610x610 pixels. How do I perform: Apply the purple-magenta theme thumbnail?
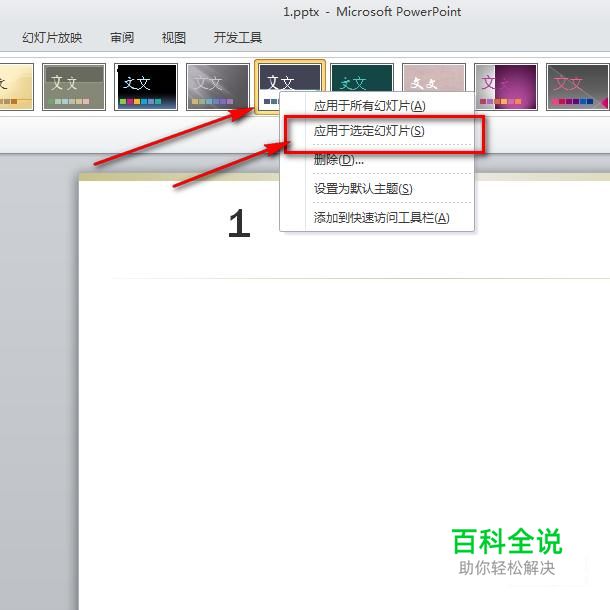tap(506, 87)
